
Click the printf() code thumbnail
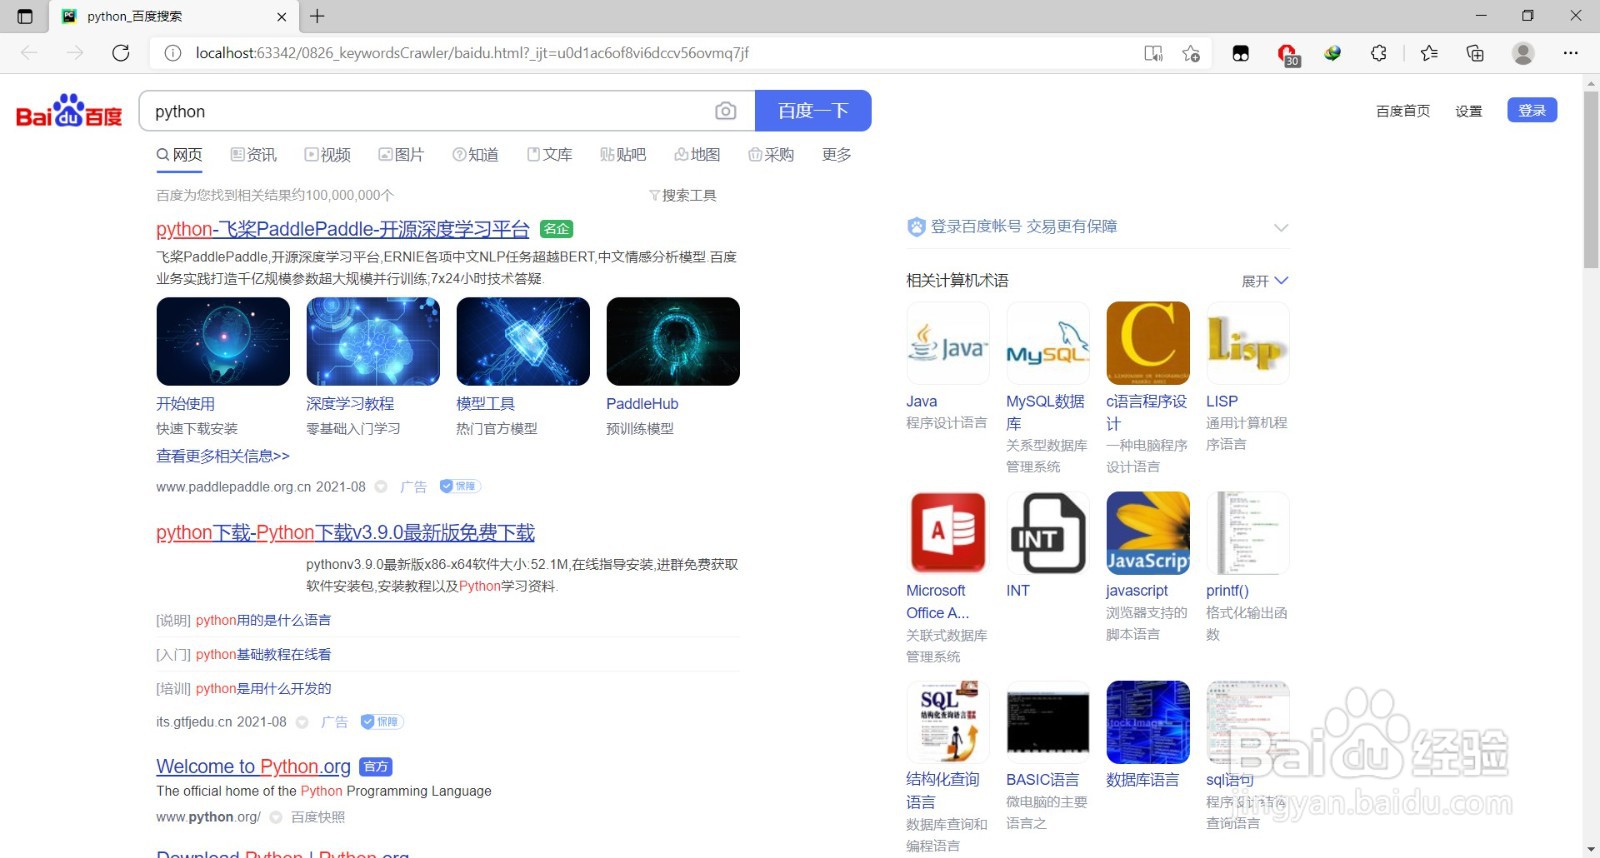(1248, 533)
